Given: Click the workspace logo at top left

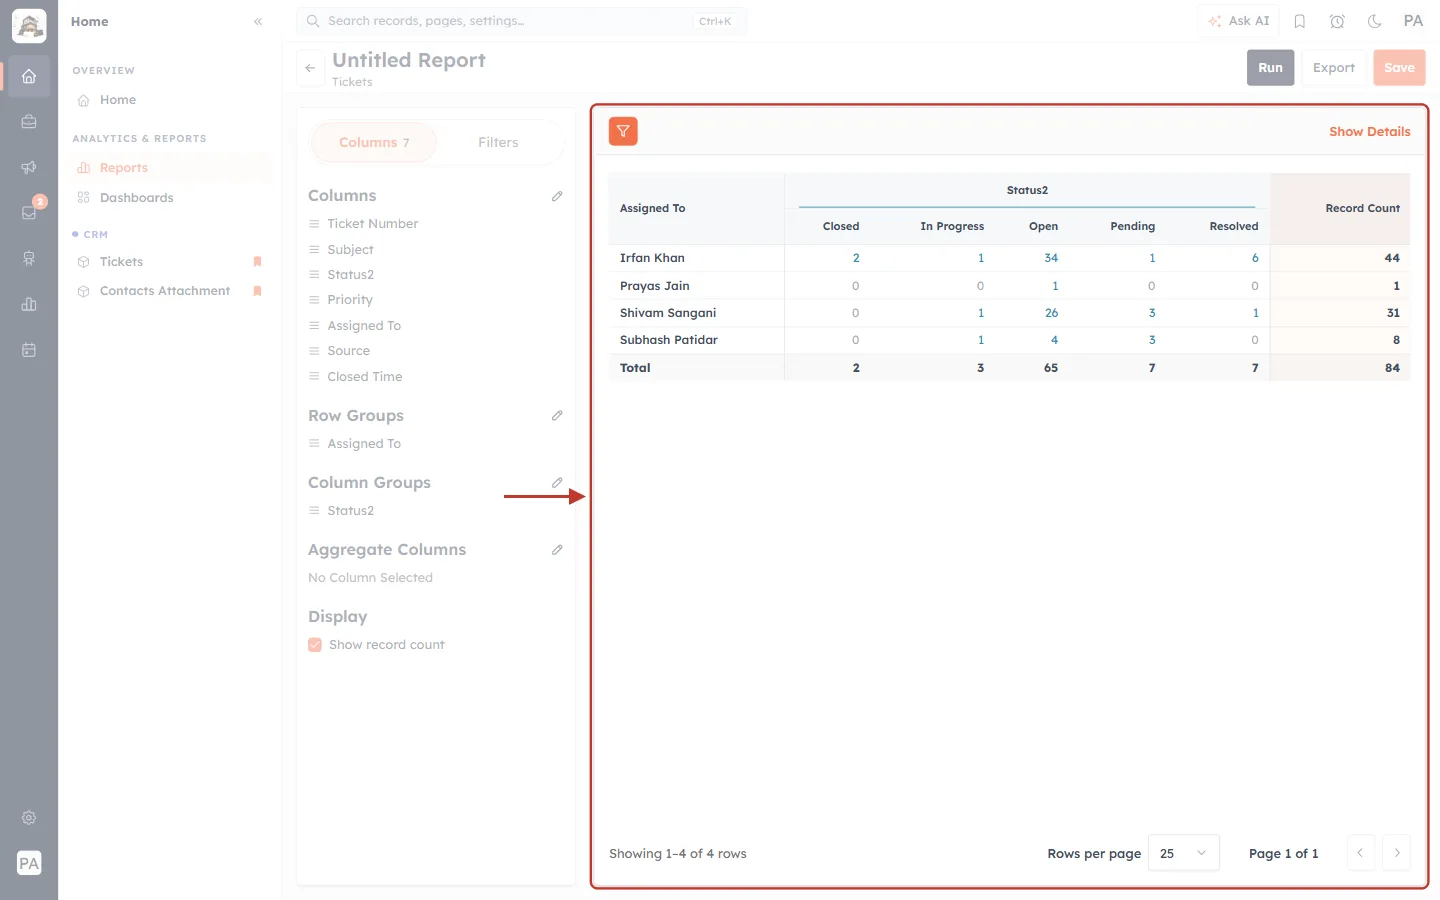Looking at the screenshot, I should pyautogui.click(x=29, y=26).
